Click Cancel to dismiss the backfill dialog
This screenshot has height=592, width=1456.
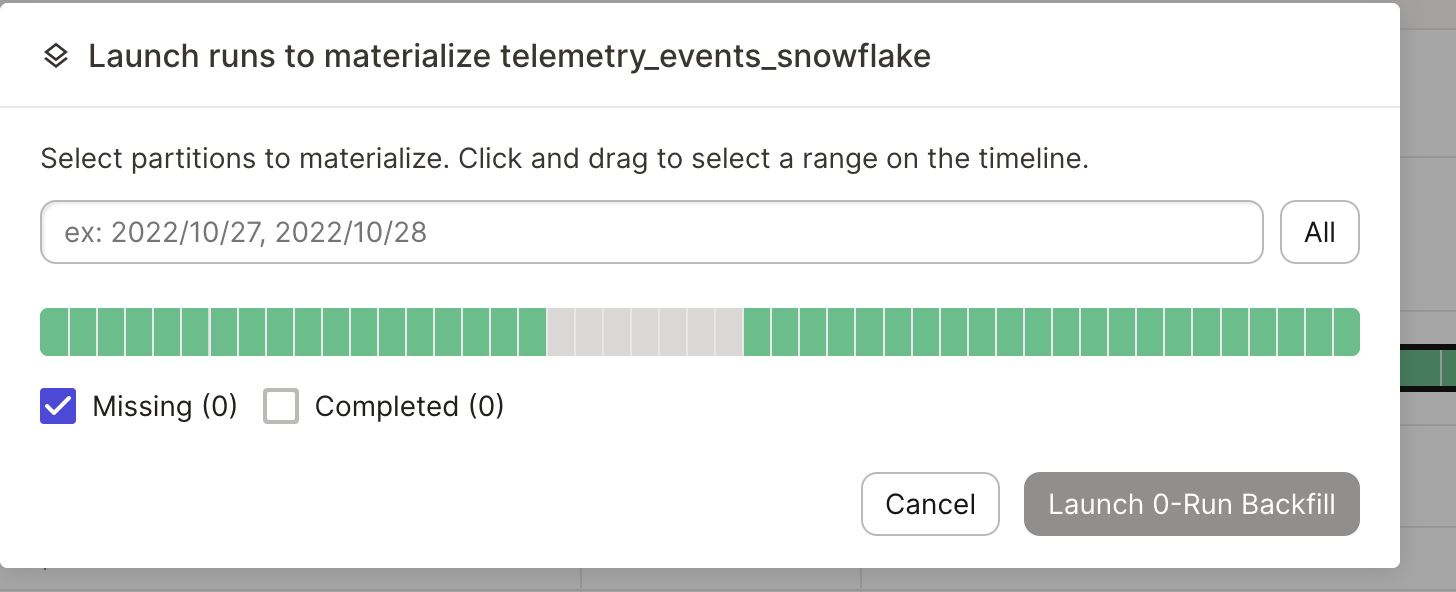930,504
